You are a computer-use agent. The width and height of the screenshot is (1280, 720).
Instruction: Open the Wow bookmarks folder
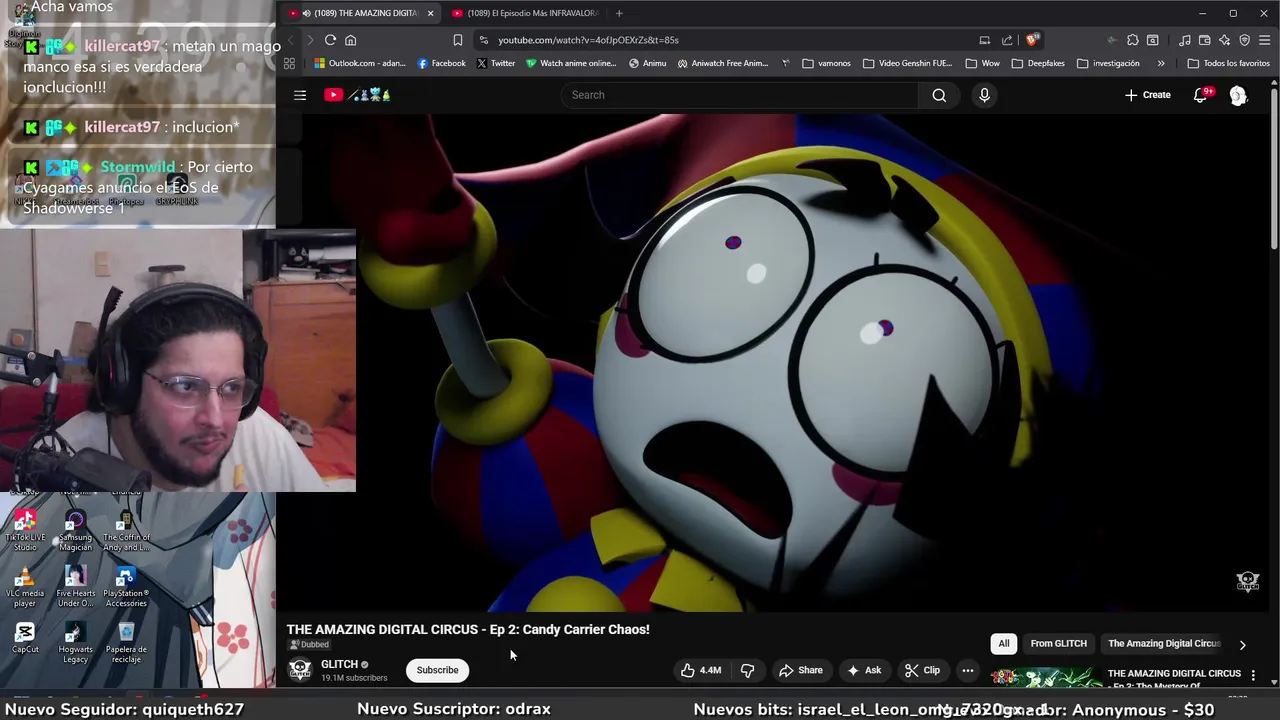(982, 63)
